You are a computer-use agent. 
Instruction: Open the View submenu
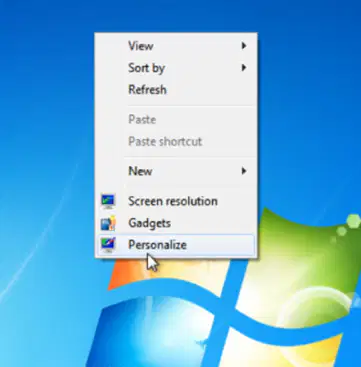click(x=176, y=46)
